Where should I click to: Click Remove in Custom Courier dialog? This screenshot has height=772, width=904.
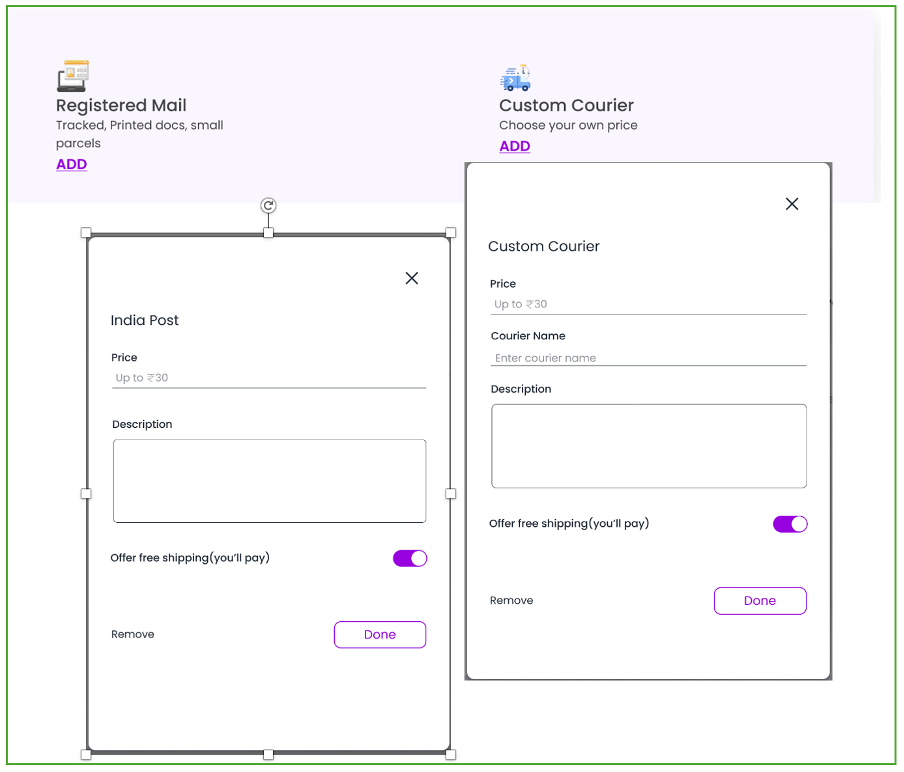[511, 601]
